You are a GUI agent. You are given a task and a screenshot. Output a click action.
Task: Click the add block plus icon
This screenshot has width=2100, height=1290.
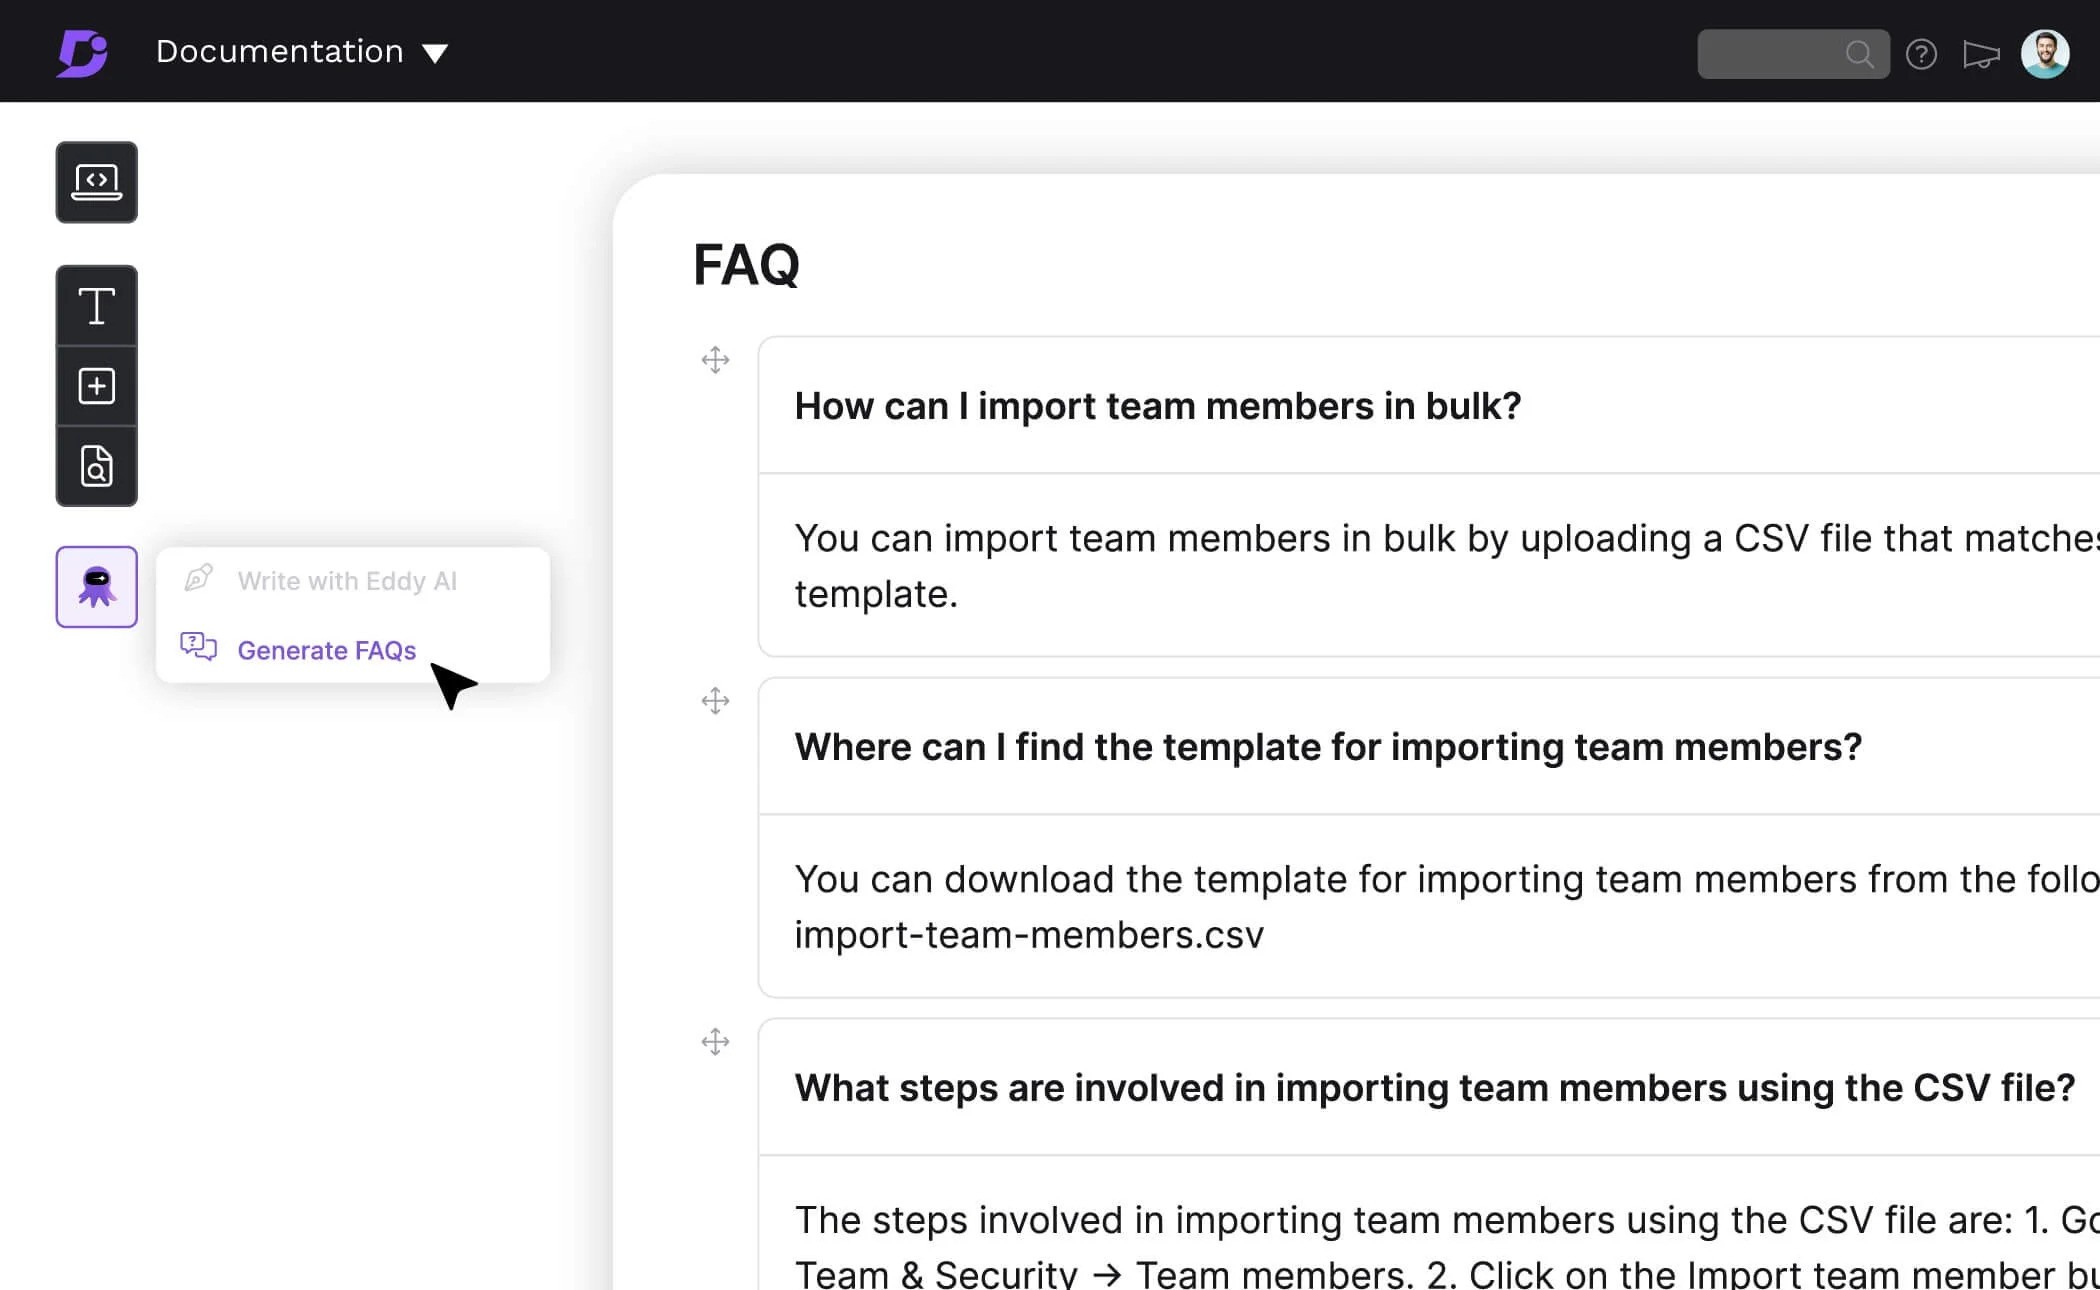(96, 386)
